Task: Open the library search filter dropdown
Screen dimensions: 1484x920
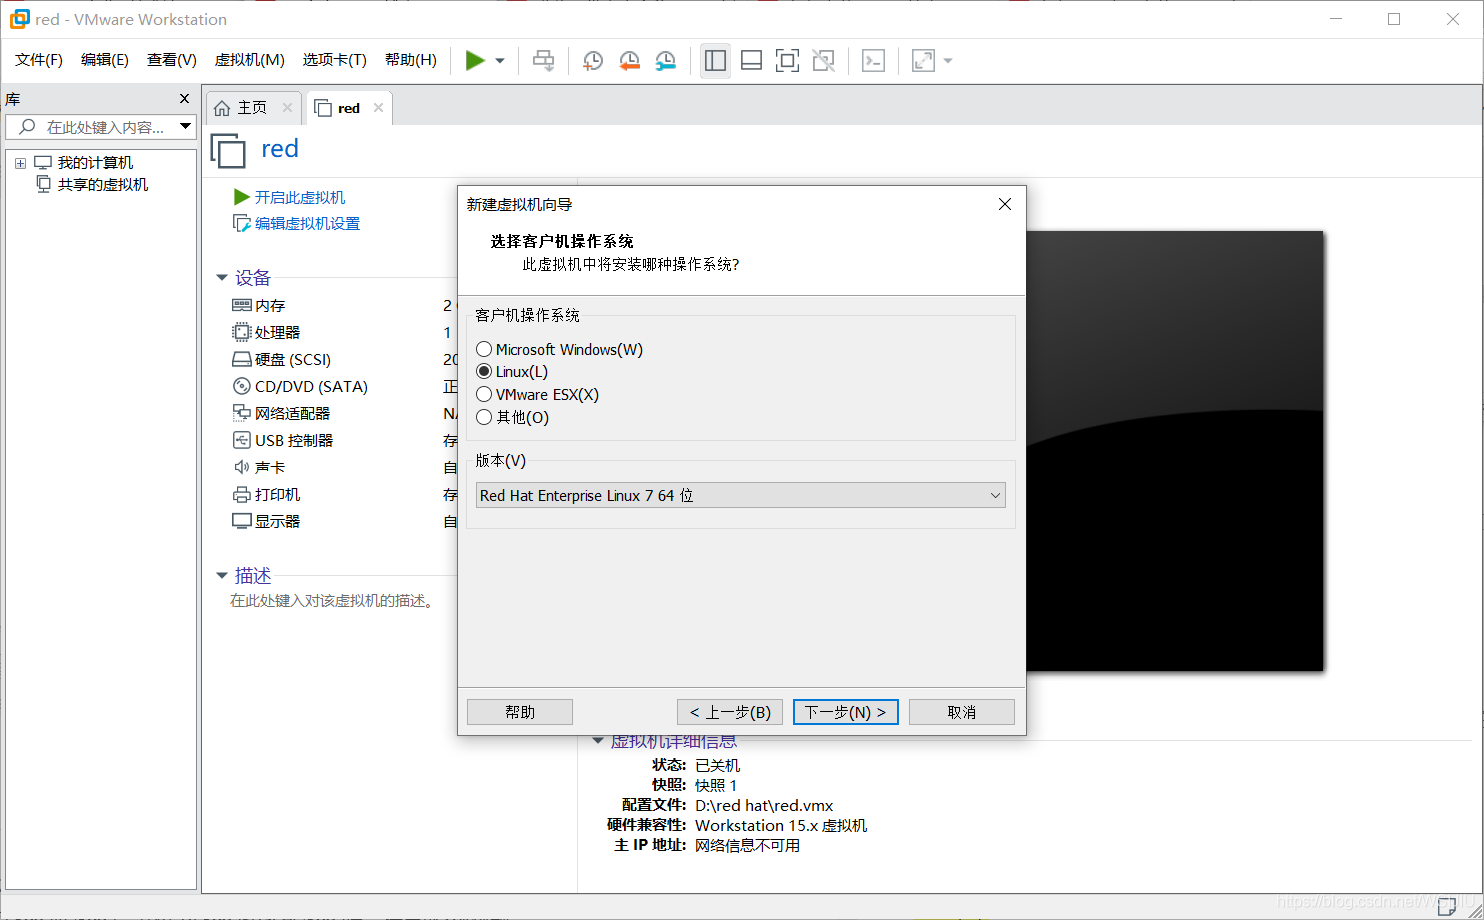Action: [x=185, y=127]
